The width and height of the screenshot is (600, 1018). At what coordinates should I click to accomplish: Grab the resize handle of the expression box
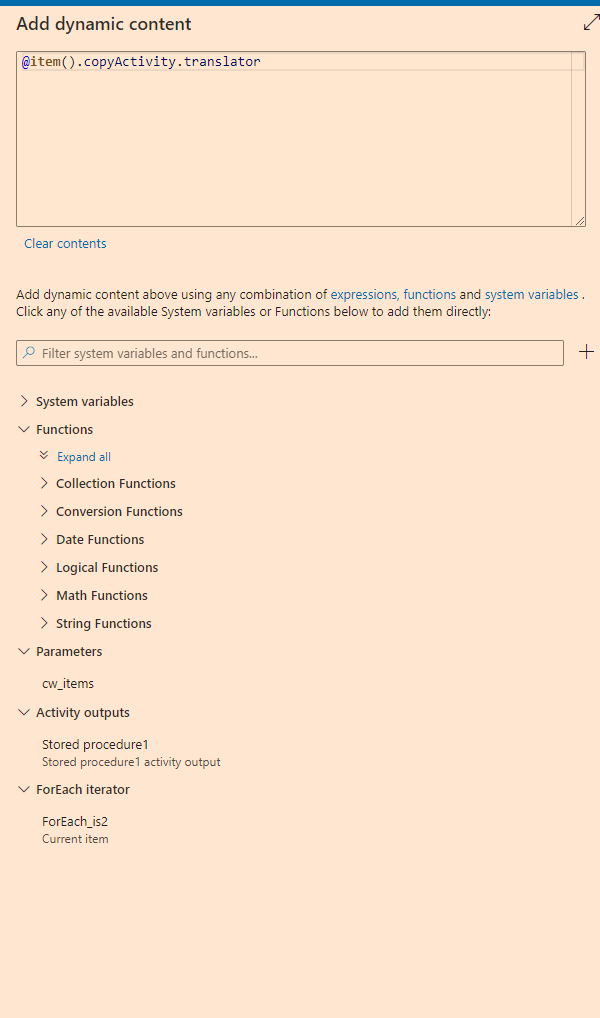(x=580, y=221)
